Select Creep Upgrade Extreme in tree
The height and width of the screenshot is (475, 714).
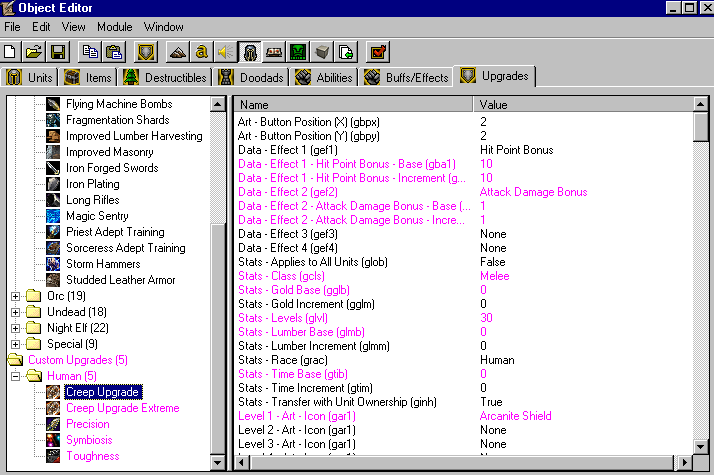(x=122, y=408)
